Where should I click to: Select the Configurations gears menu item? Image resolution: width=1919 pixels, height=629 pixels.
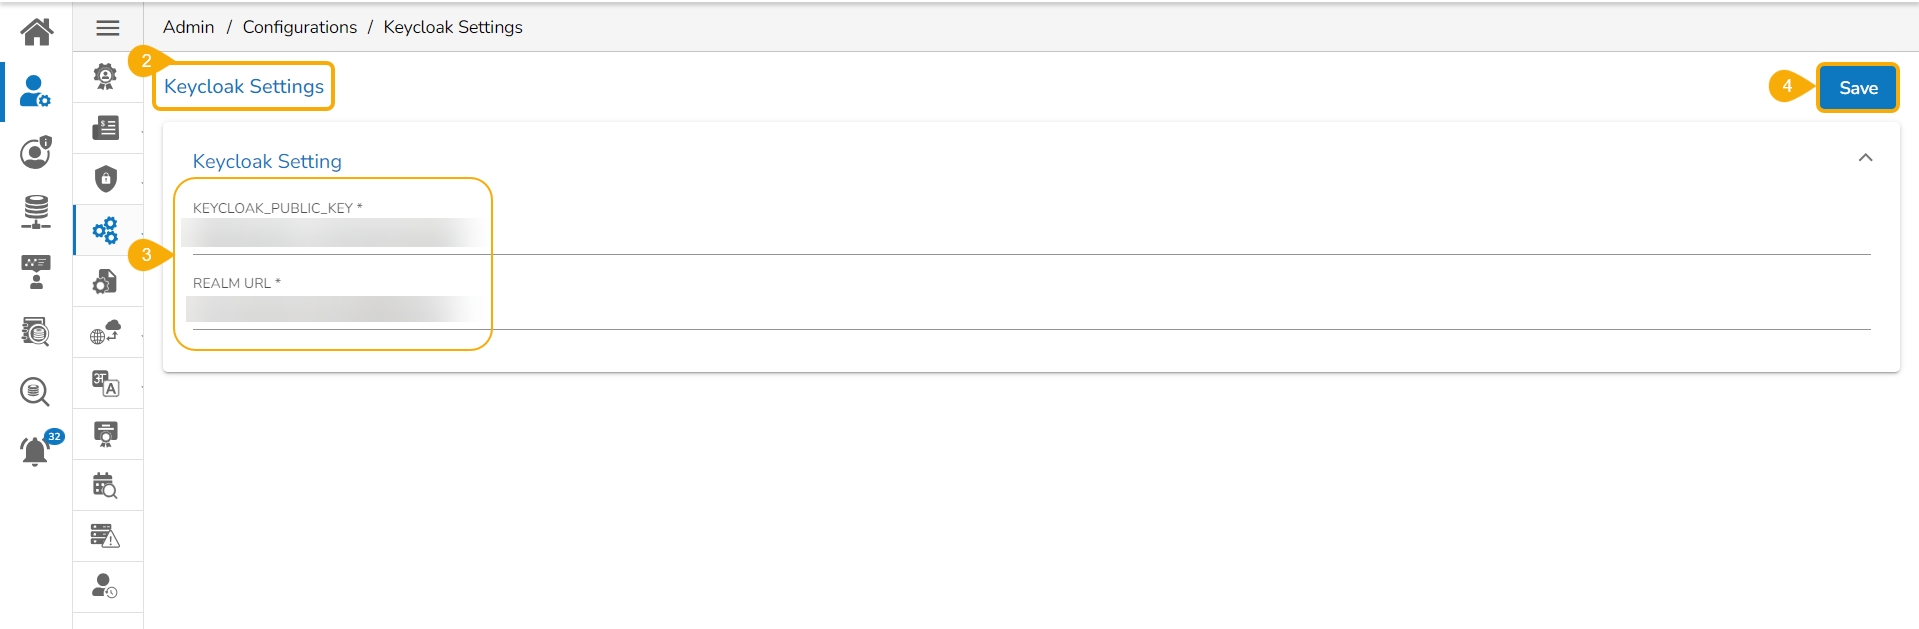pos(106,231)
